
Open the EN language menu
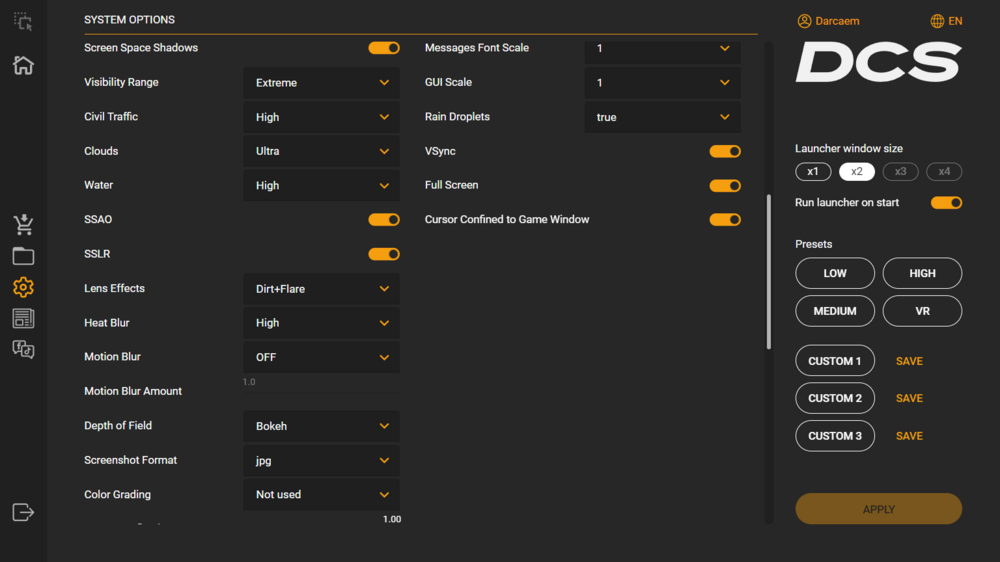click(x=946, y=21)
